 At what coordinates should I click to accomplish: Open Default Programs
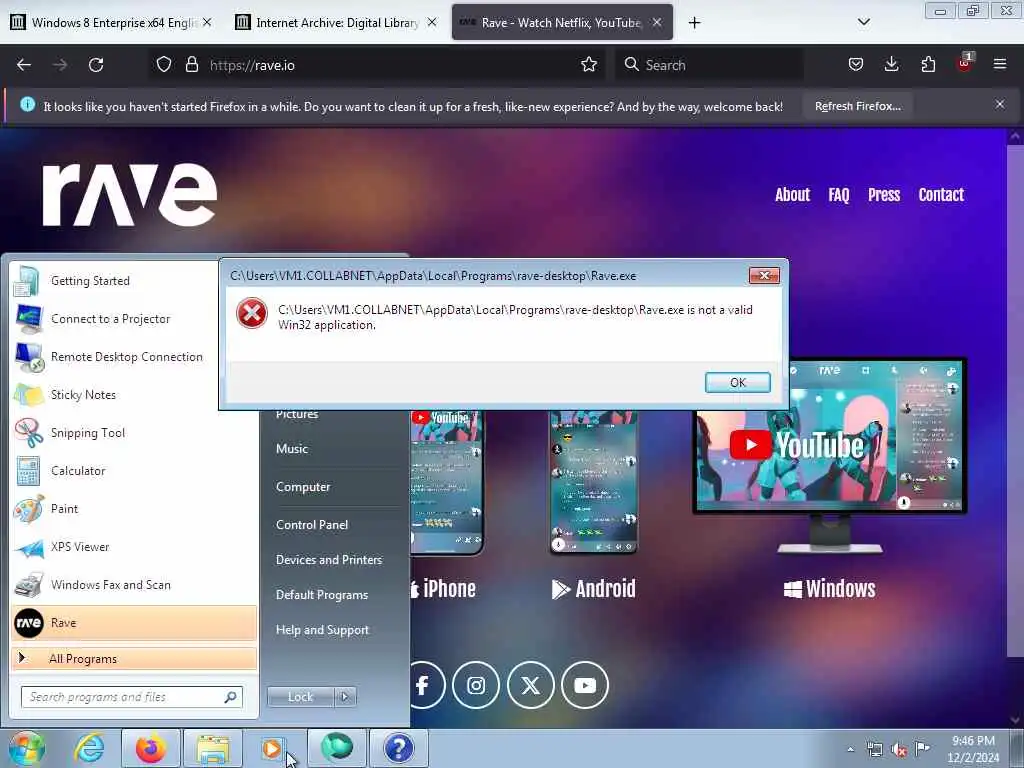[x=321, y=595]
